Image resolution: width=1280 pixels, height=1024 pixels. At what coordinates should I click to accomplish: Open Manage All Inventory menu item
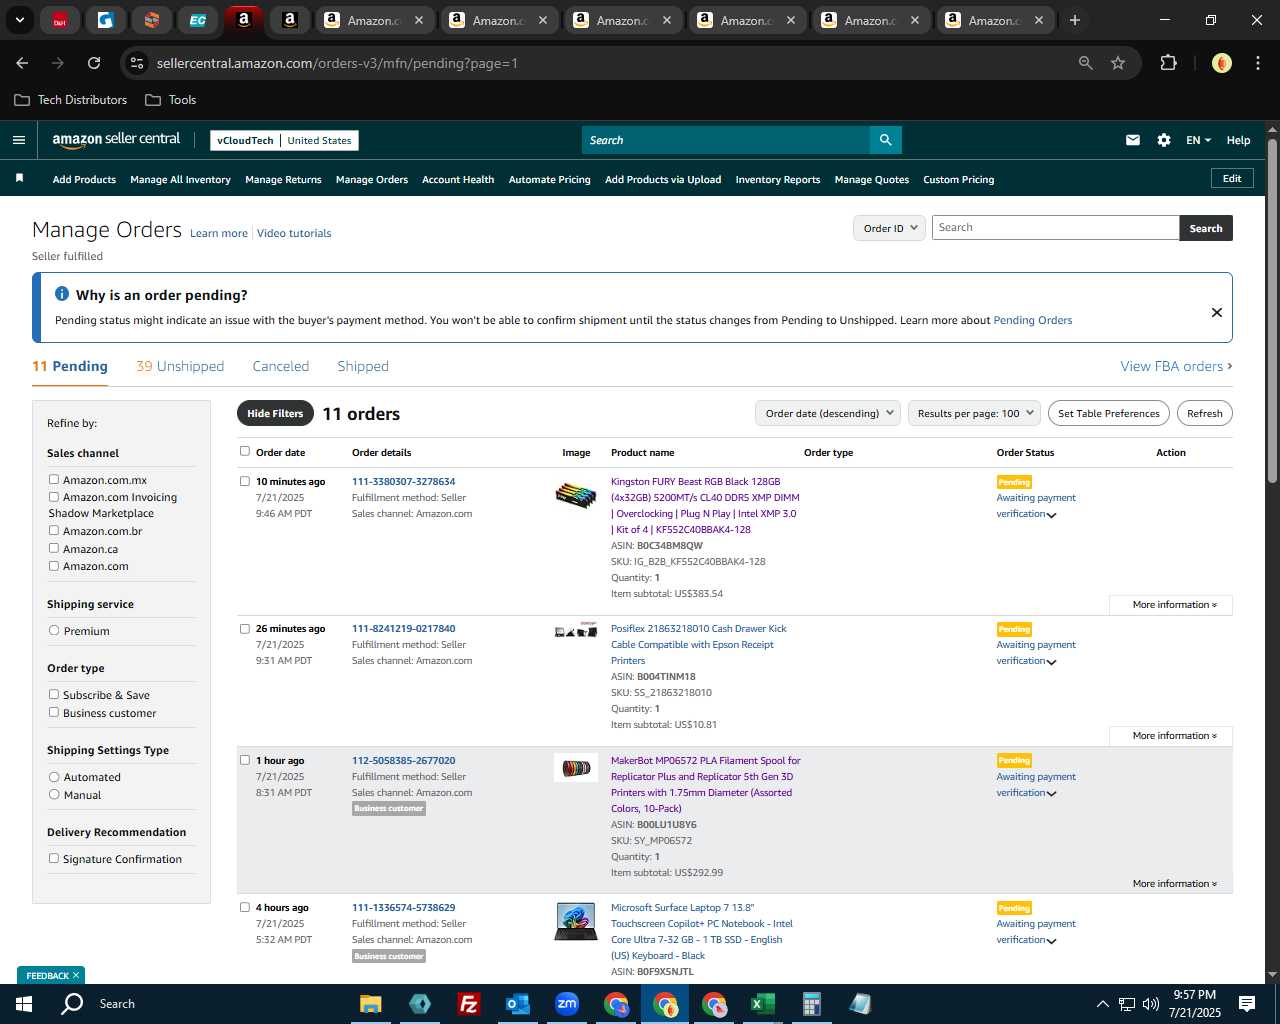180,179
